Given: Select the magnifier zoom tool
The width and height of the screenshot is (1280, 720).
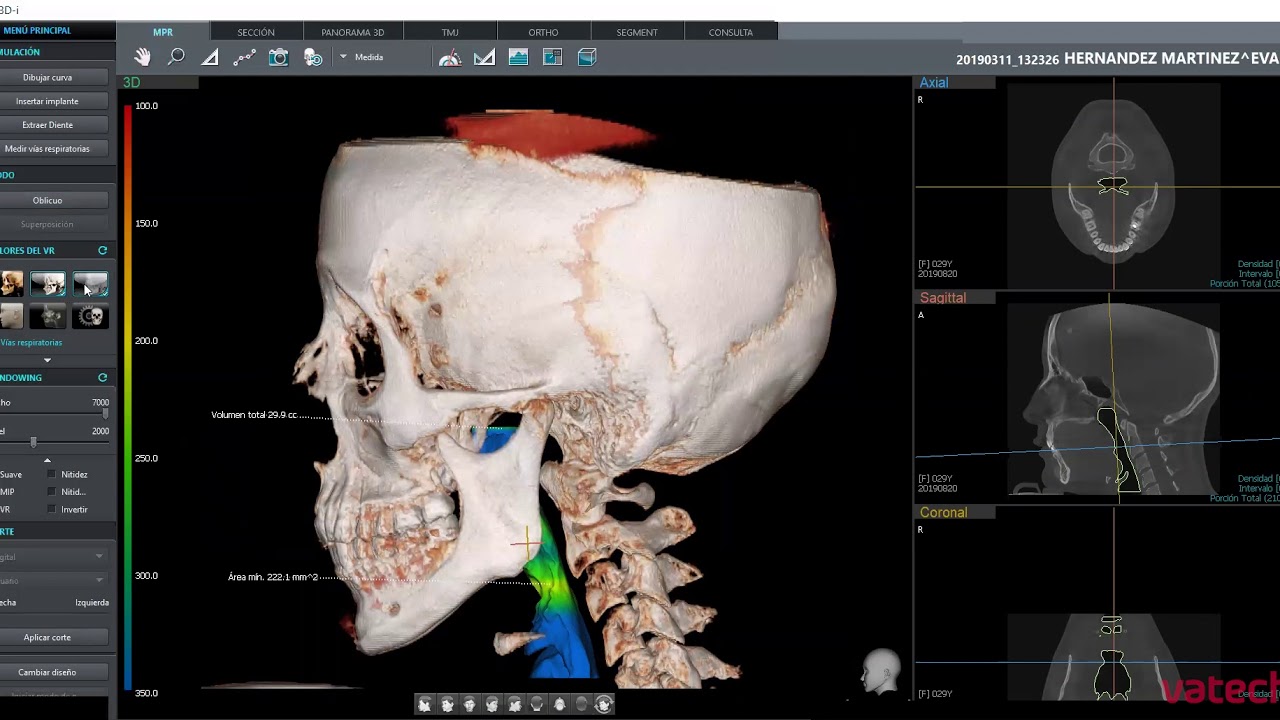Looking at the screenshot, I should [x=176, y=57].
